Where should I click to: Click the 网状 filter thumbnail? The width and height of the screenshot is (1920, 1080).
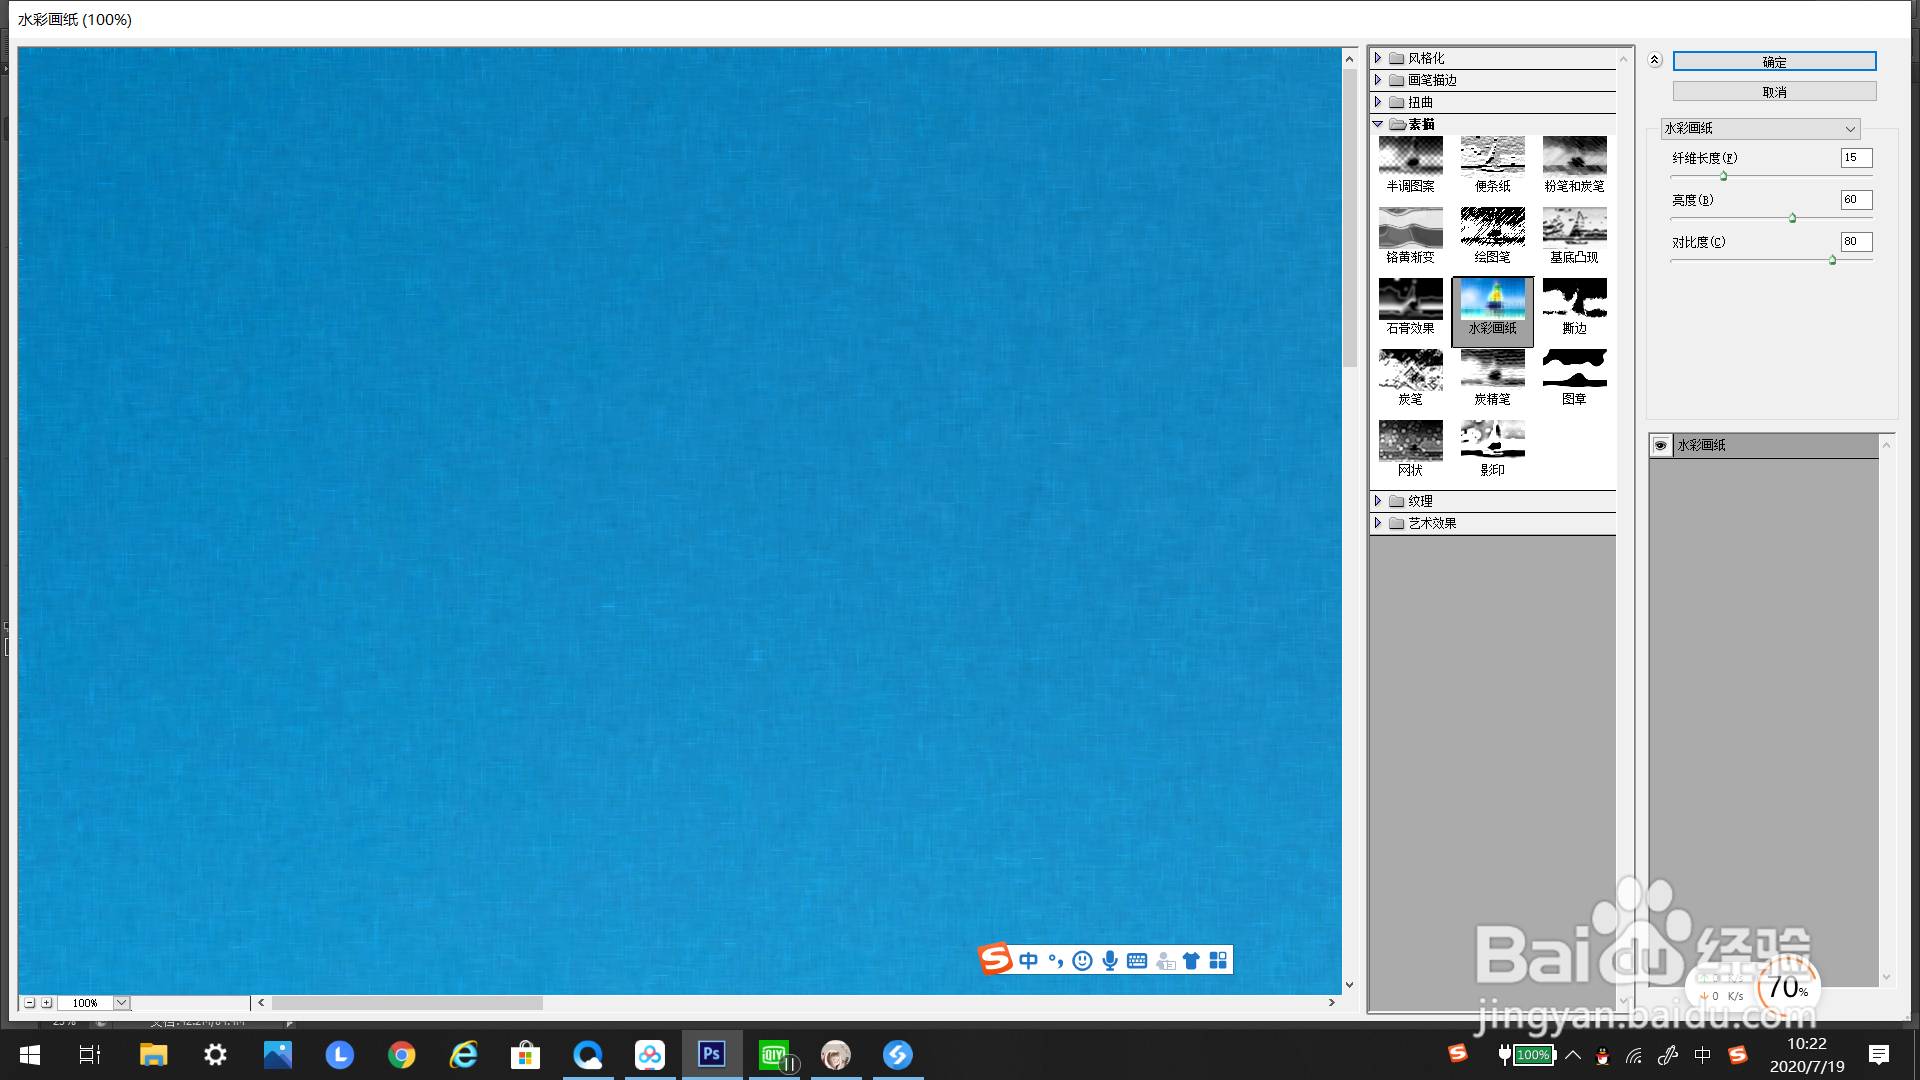click(1410, 441)
